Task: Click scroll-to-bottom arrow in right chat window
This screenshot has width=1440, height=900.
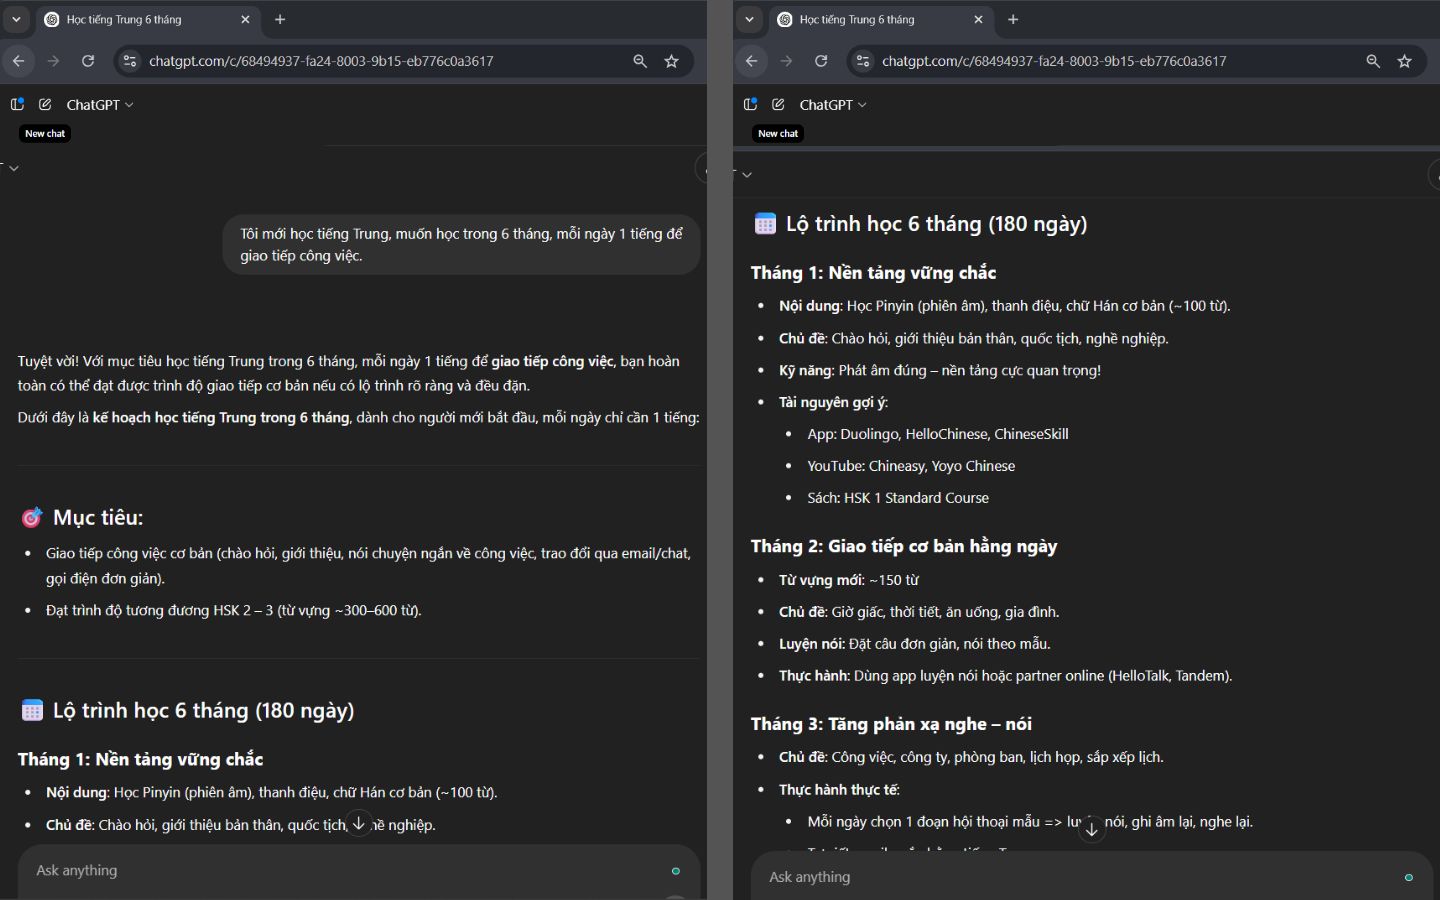Action: 1092,829
